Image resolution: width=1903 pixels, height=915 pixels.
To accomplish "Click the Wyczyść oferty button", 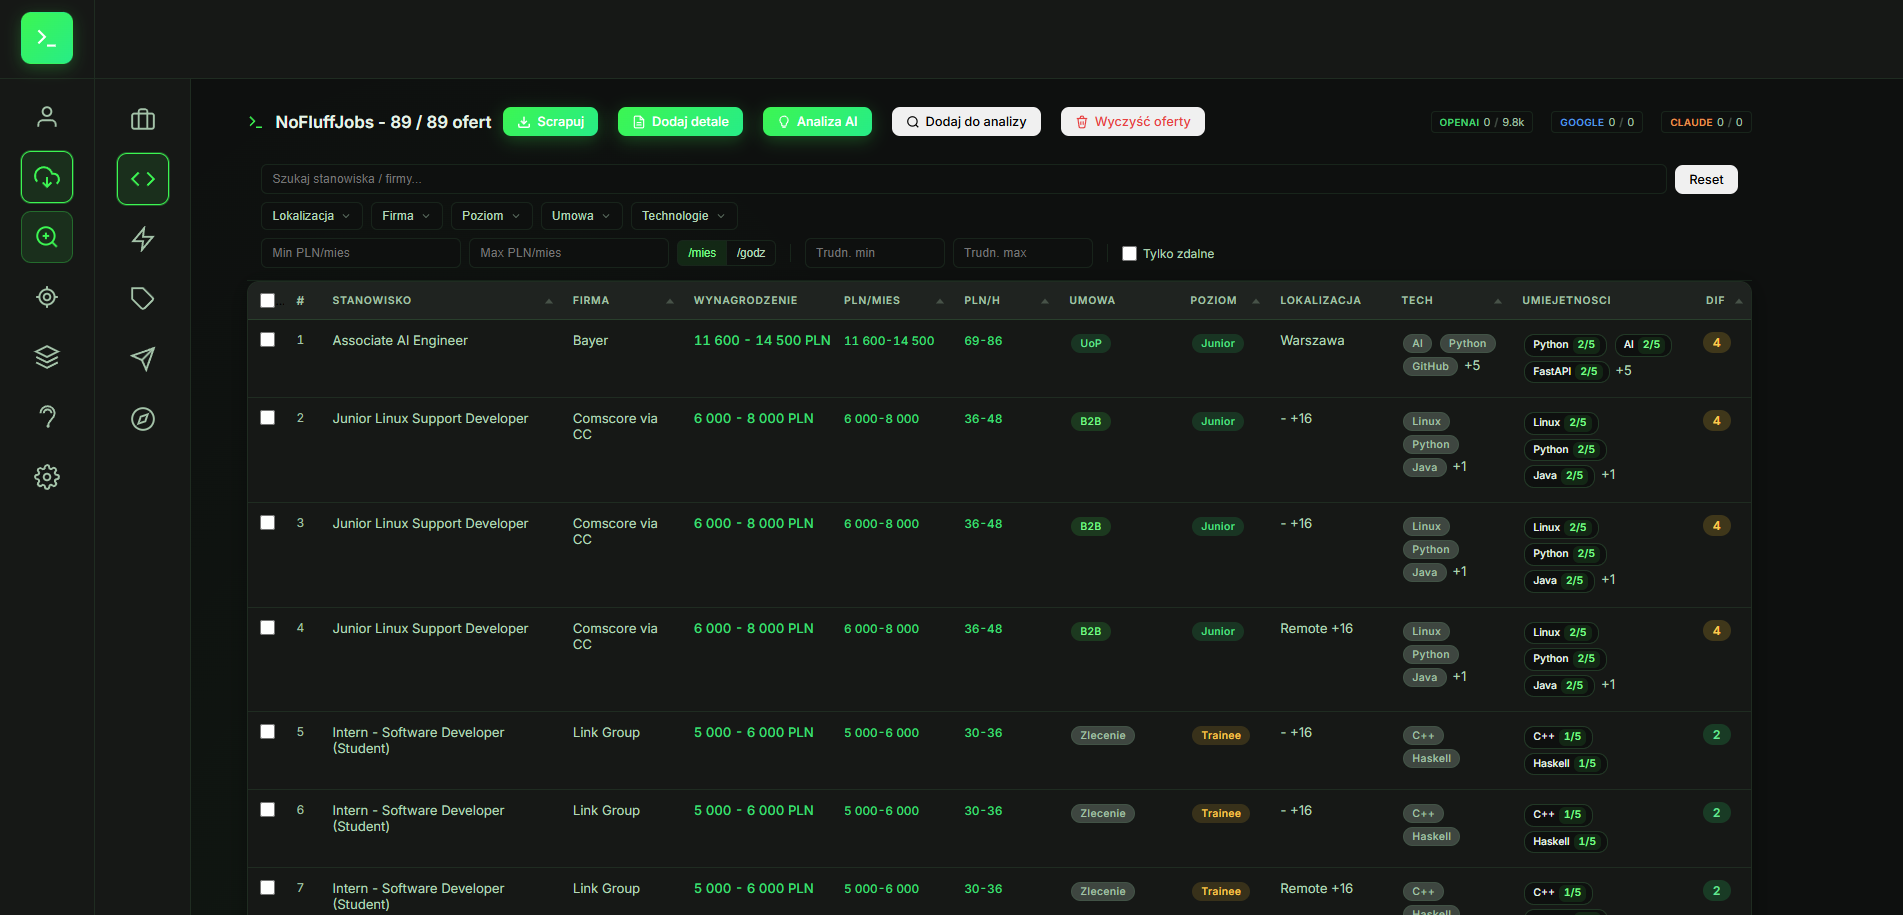I will [x=1132, y=121].
